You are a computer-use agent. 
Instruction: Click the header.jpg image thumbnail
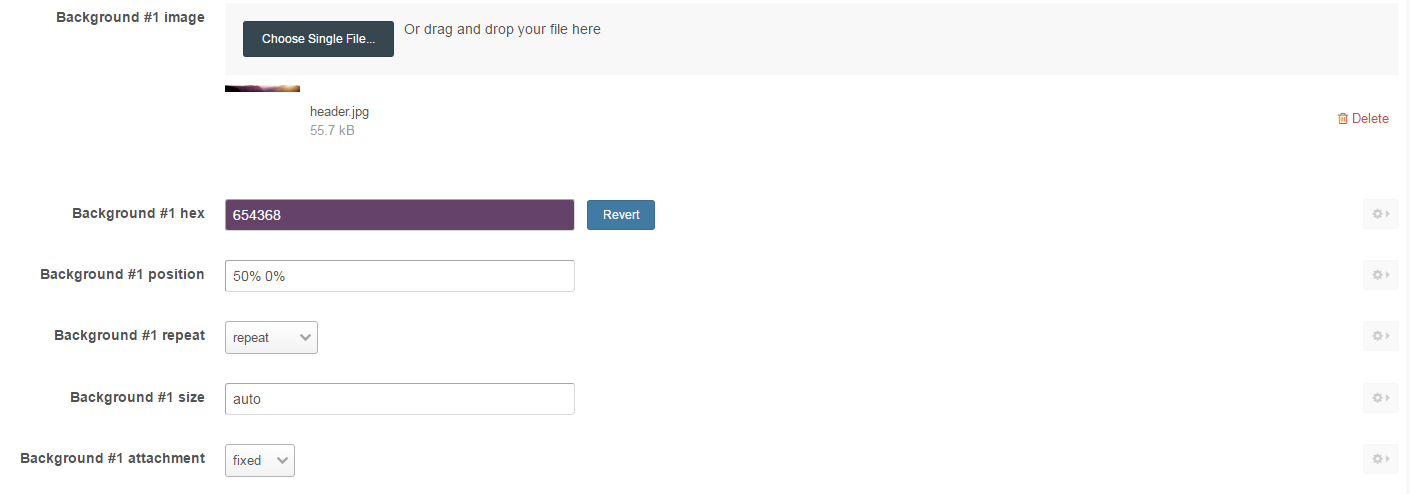point(262,89)
